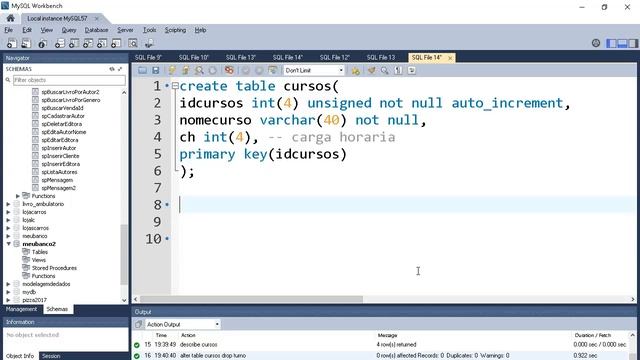Commit the current transaction

(x=245, y=70)
